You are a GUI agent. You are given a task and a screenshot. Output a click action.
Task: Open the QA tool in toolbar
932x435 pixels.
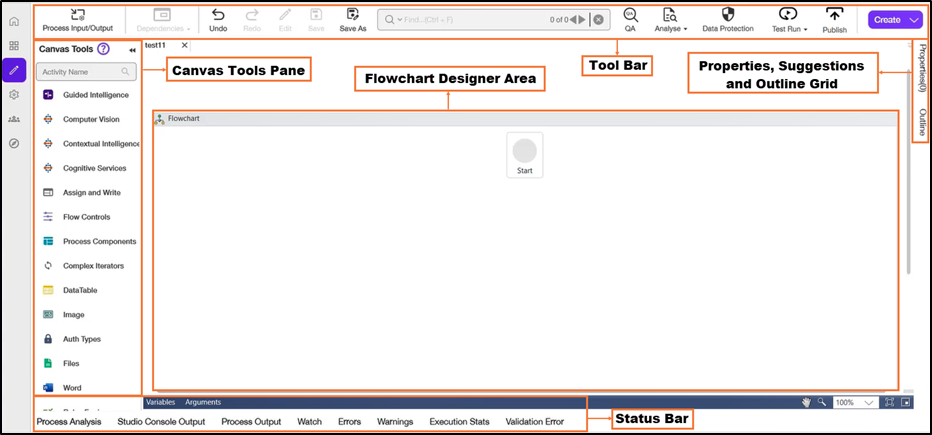point(630,16)
